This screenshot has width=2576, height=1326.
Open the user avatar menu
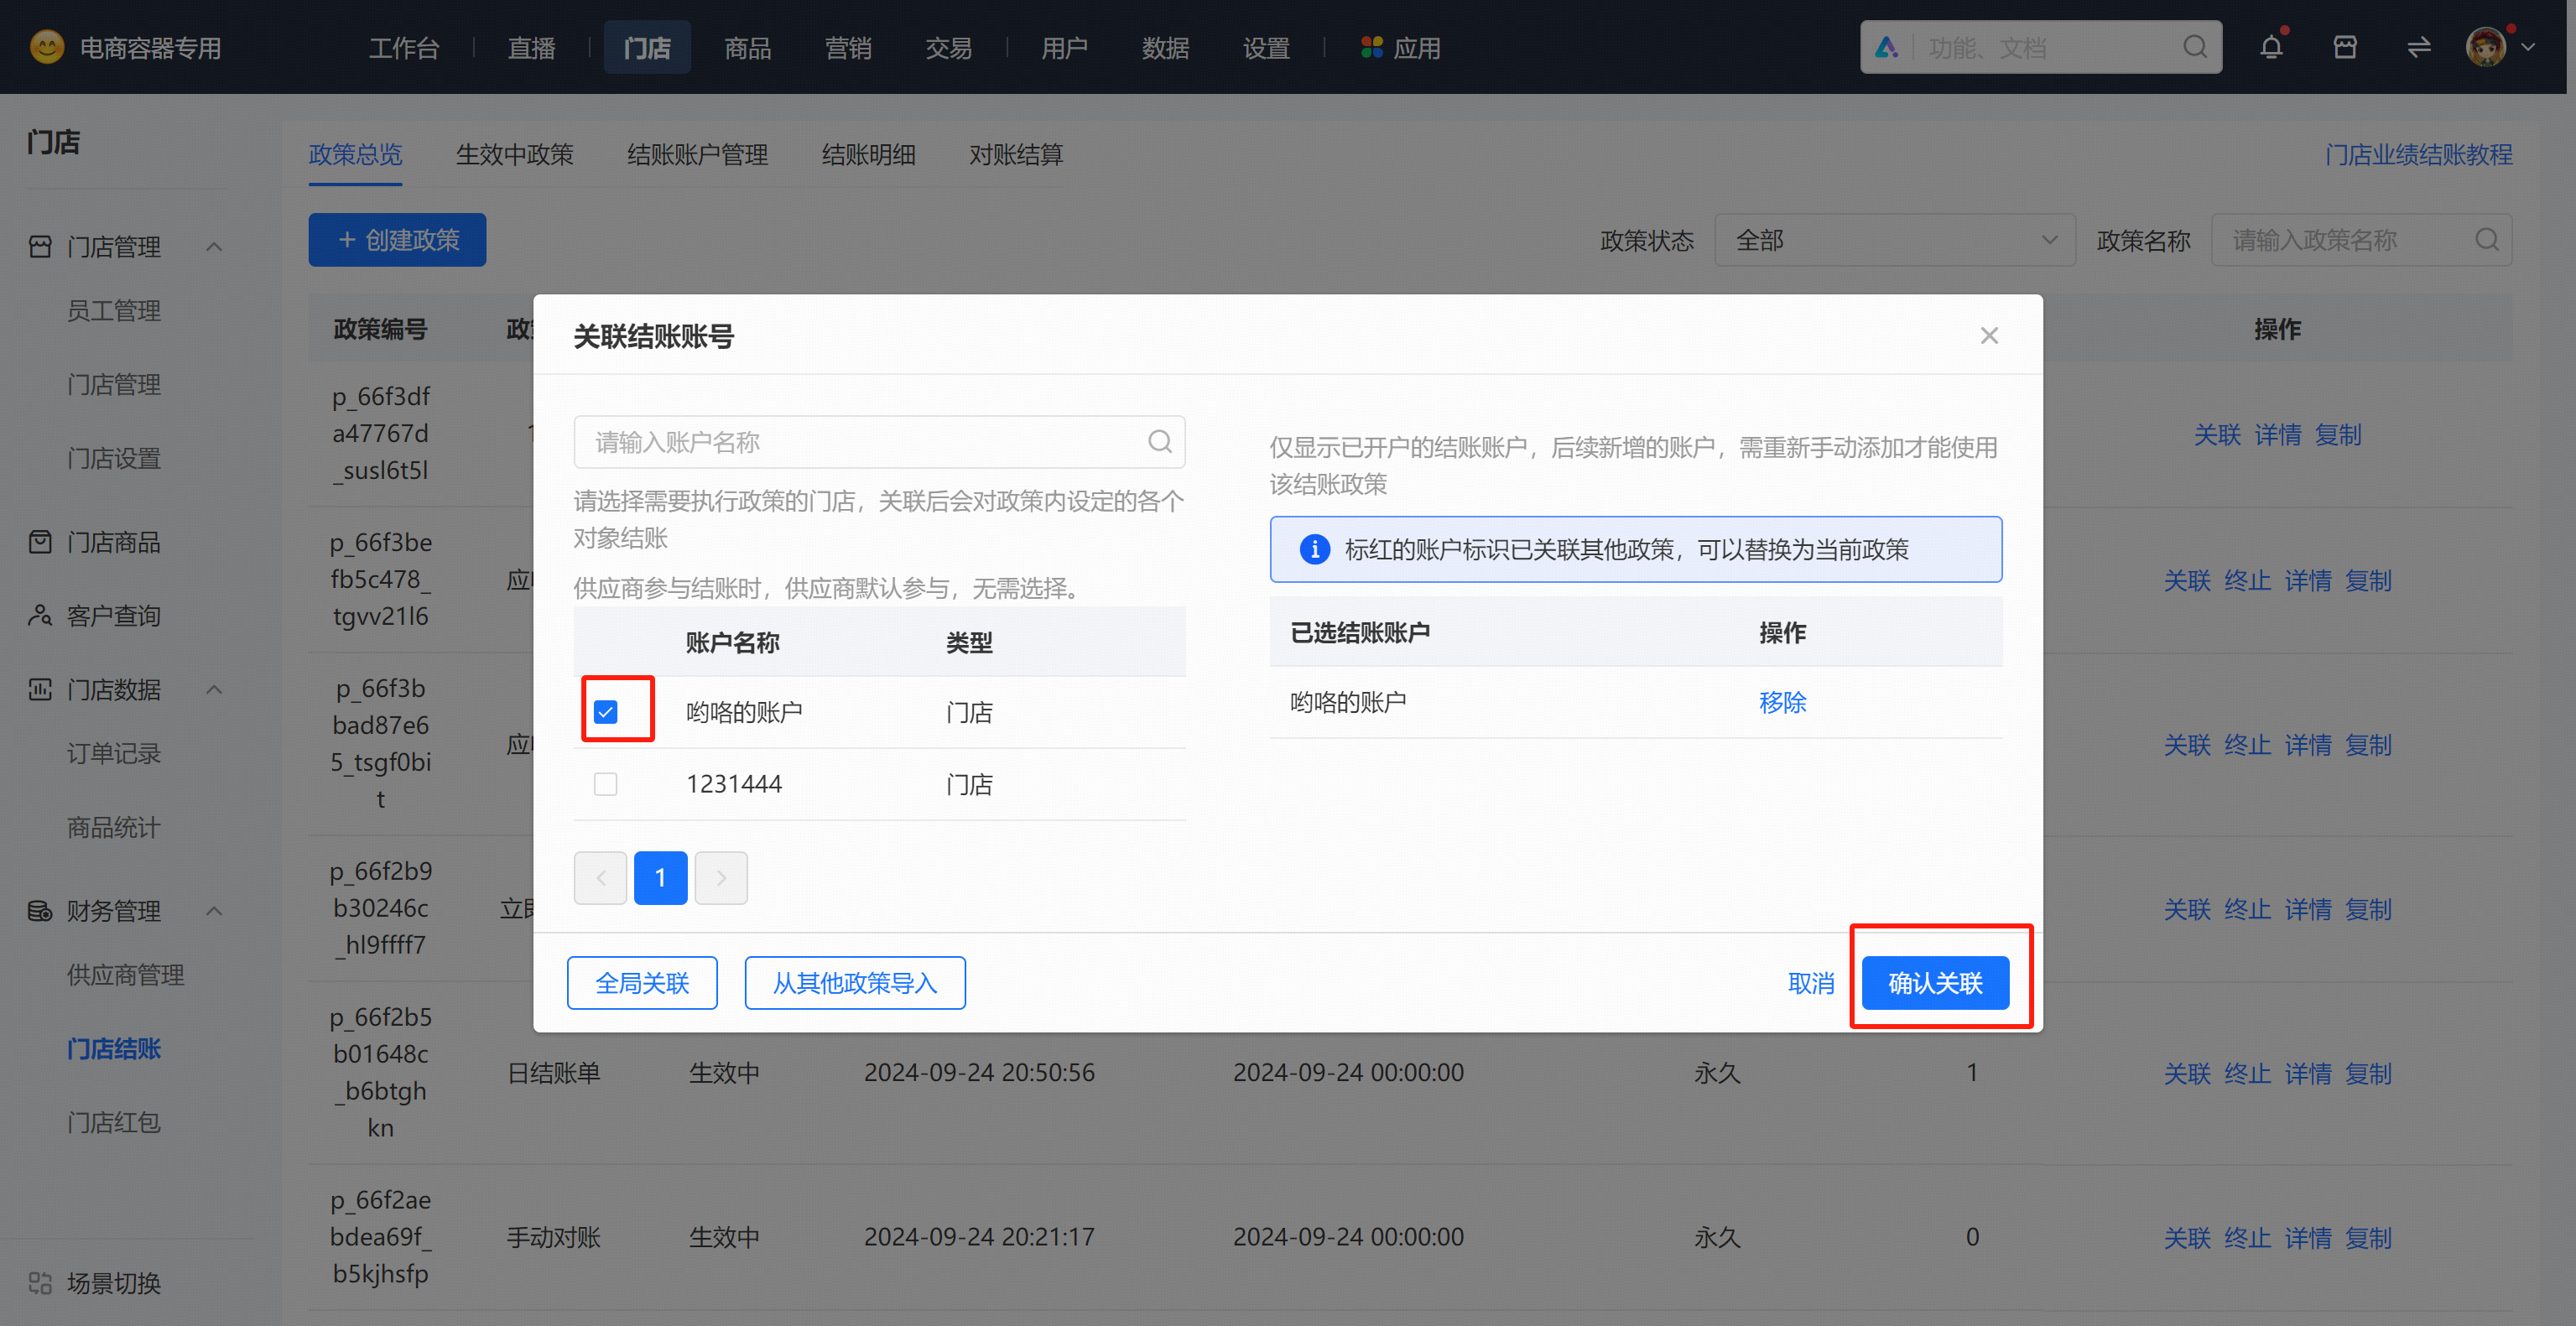(x=2487, y=47)
